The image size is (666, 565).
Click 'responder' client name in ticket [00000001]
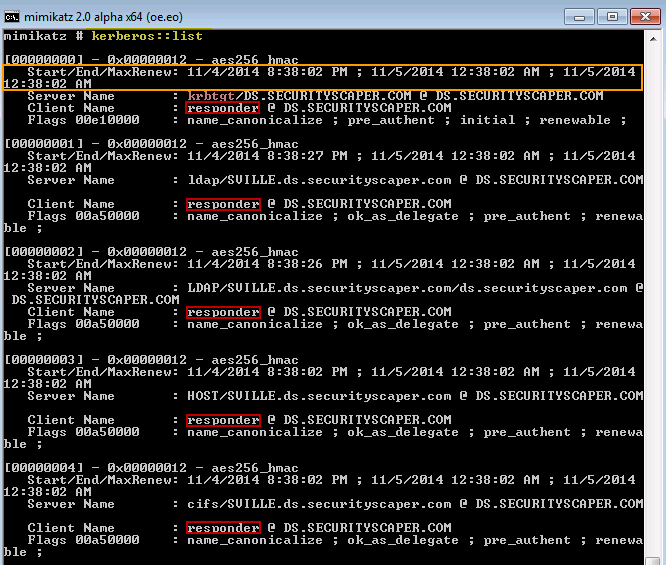223,204
